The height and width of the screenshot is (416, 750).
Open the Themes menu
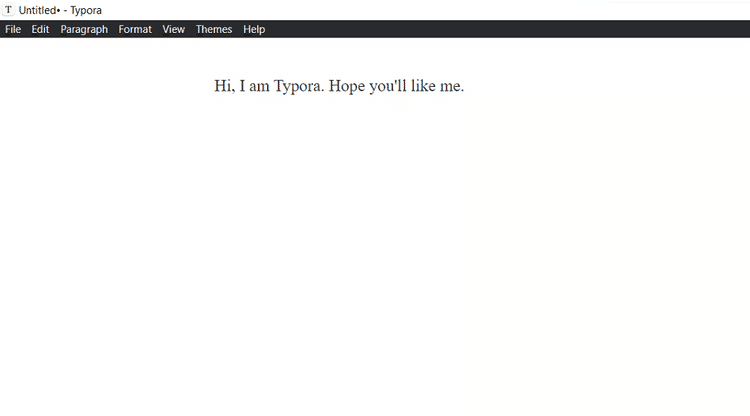[x=214, y=29]
